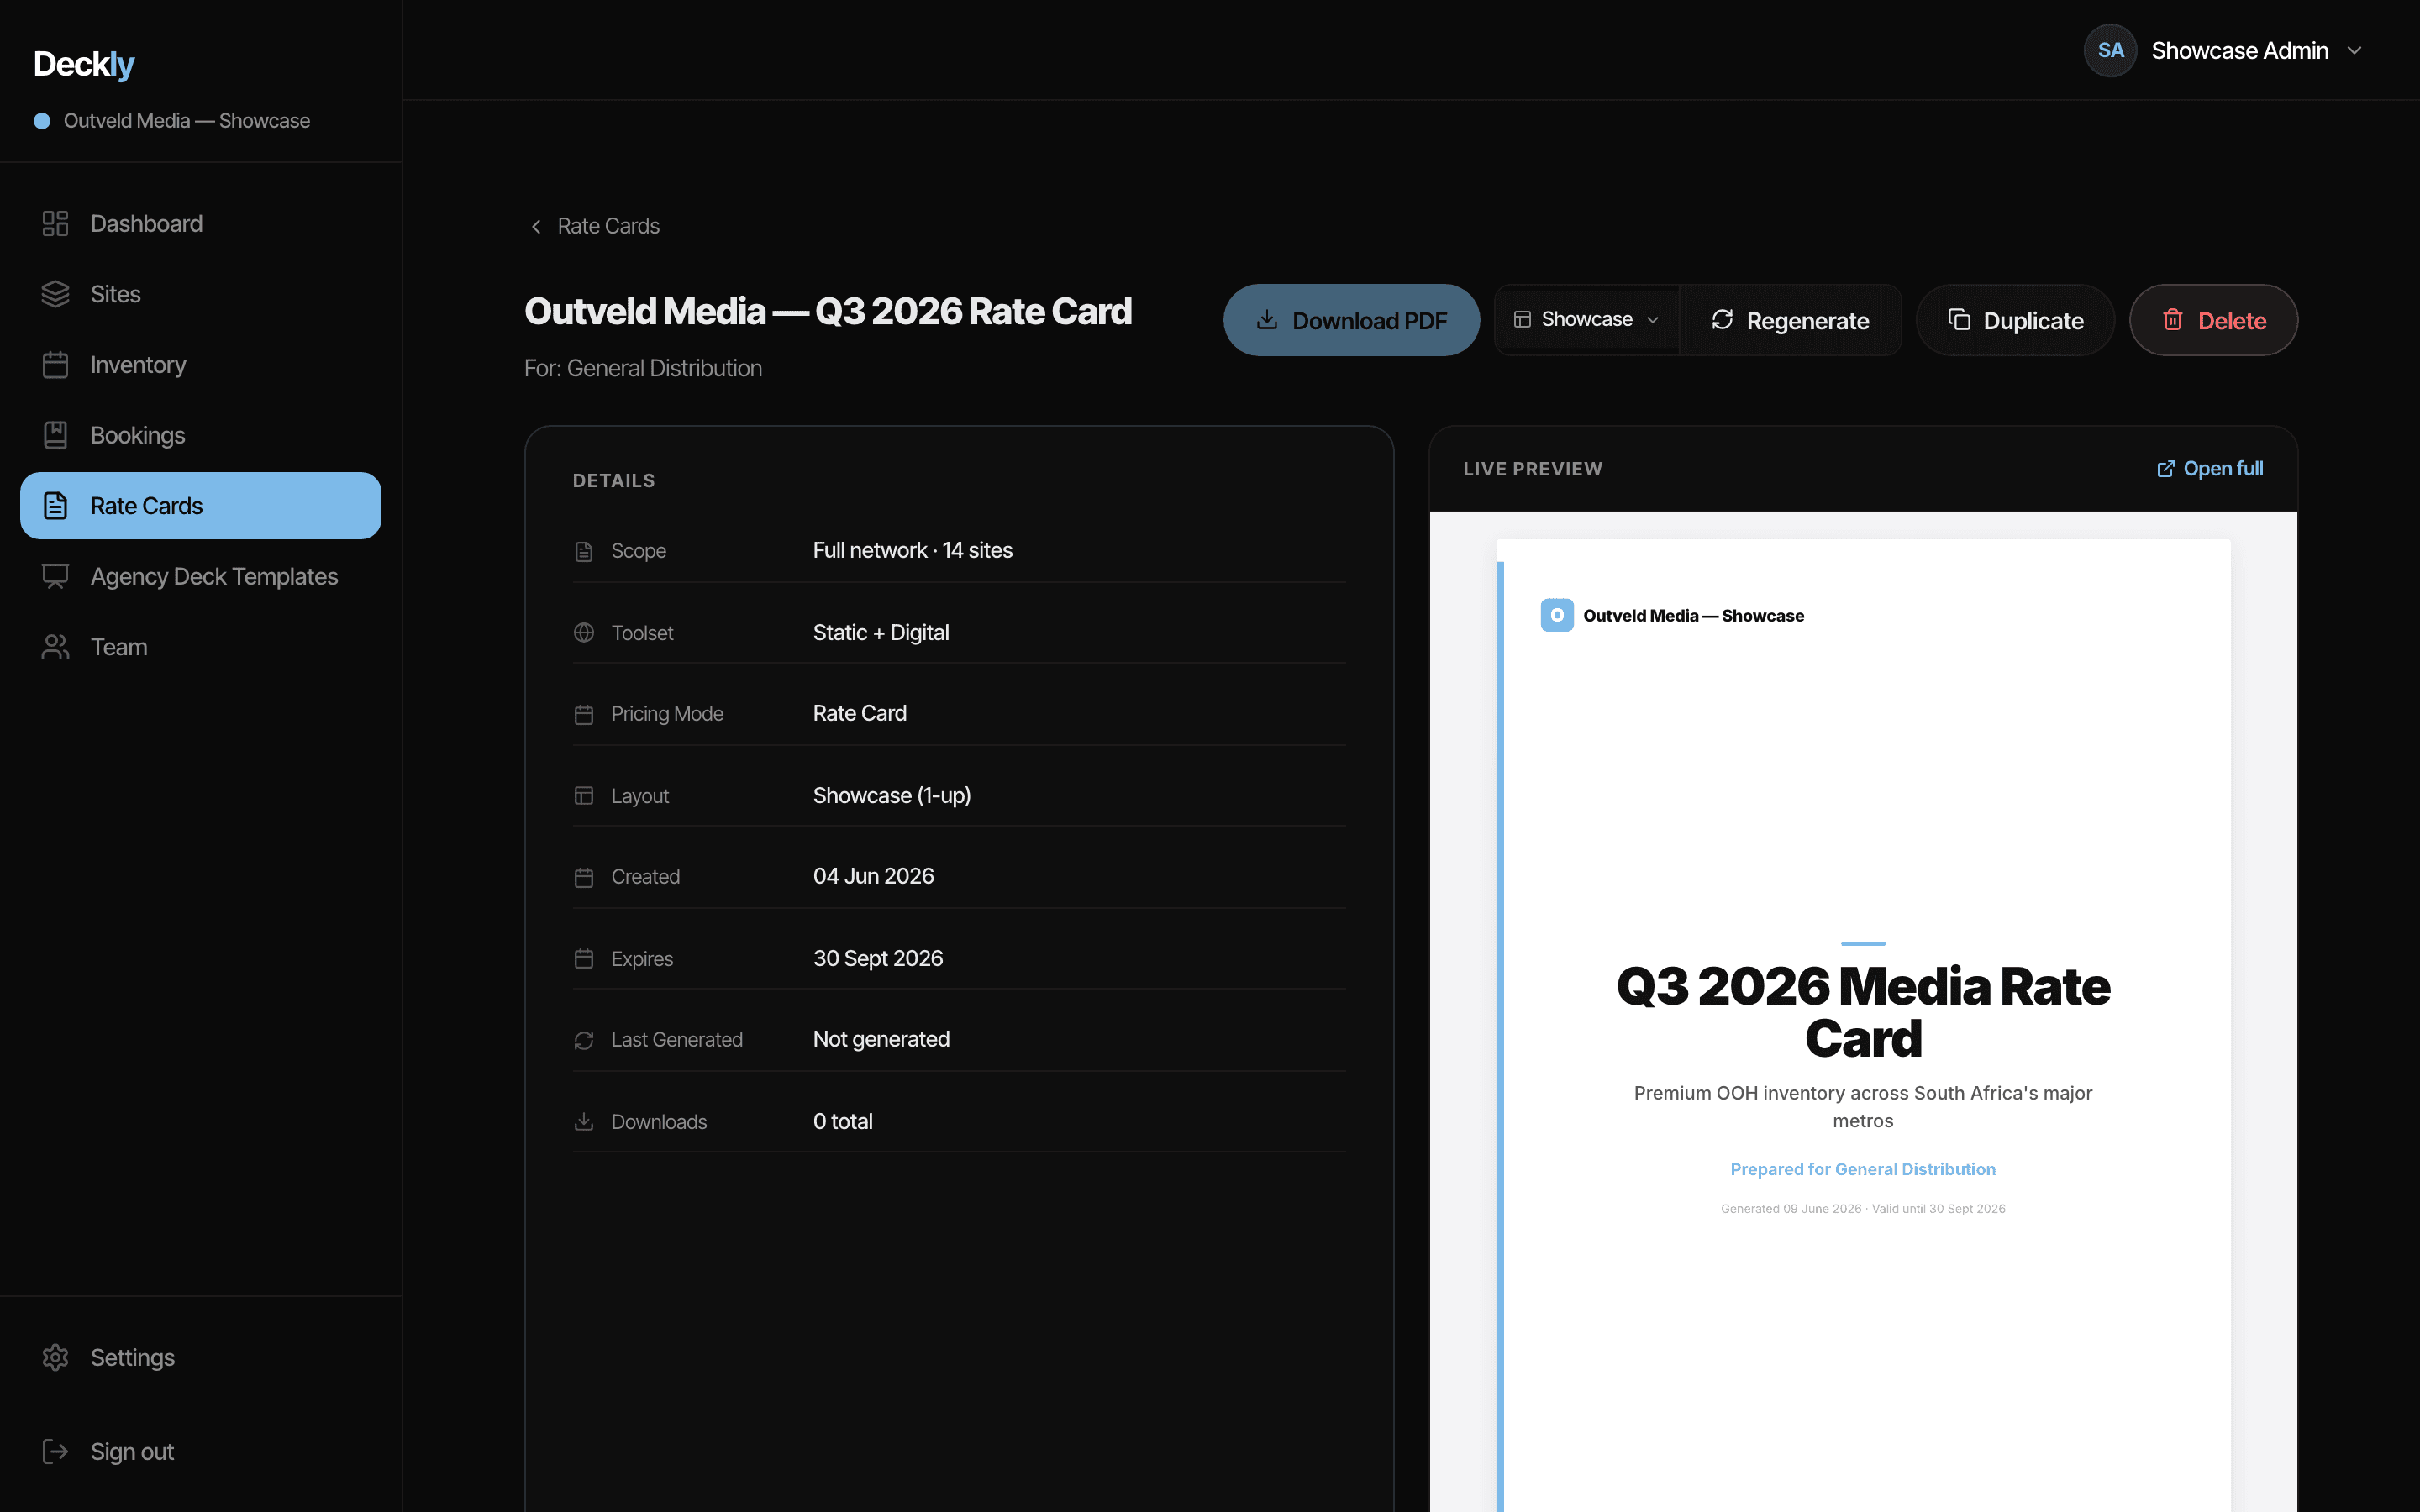Viewport: 2420px width, 1512px height.
Task: Click the Open full external-link icon
Action: (2166, 469)
